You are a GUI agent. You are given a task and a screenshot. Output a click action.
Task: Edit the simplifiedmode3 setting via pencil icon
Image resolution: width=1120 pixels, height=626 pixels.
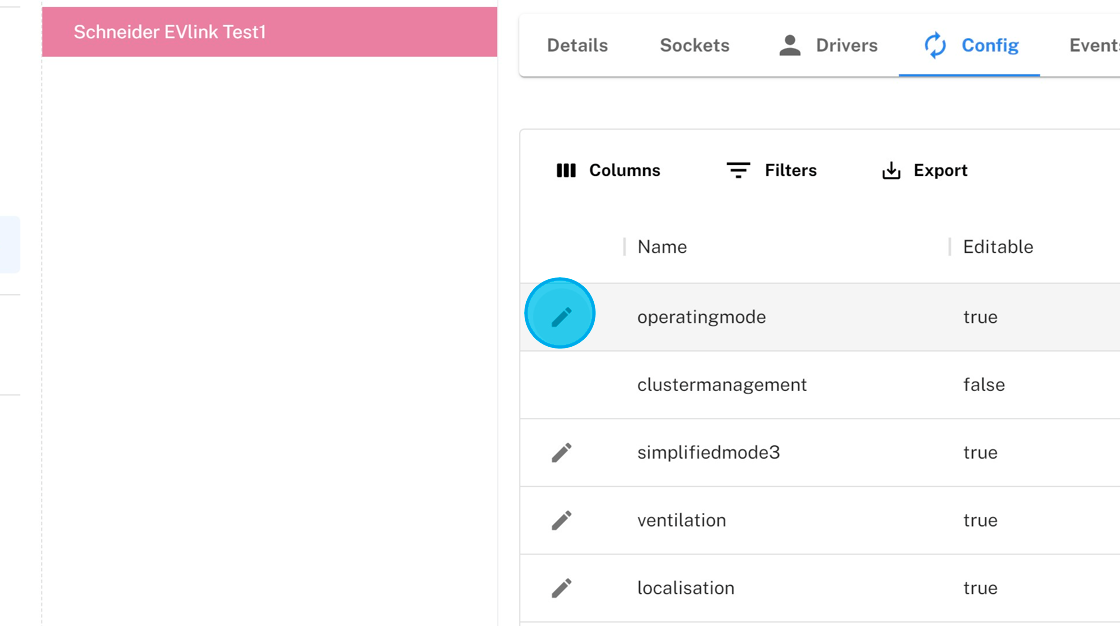561,453
